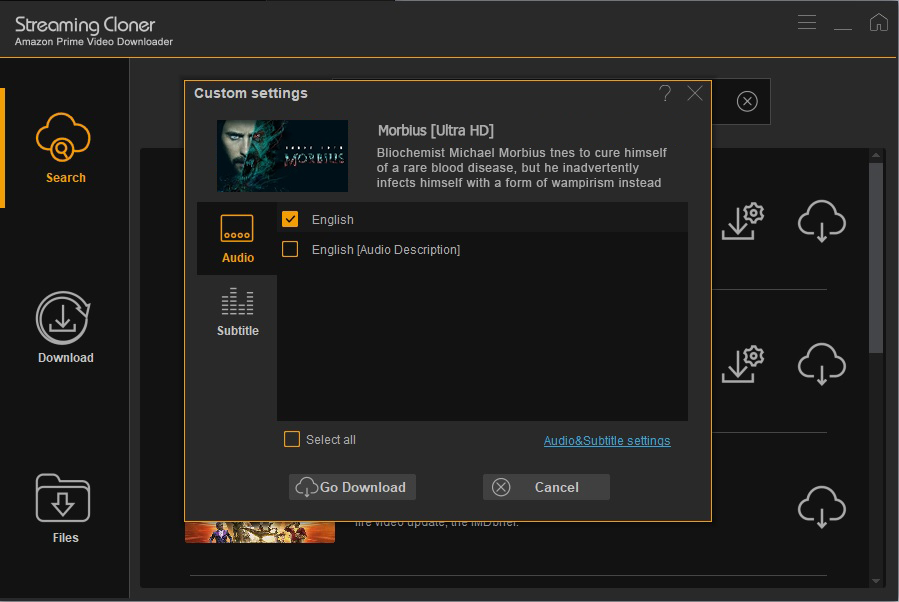Minimize the Streaming Cloner window
The width and height of the screenshot is (899, 602).
tap(843, 28)
